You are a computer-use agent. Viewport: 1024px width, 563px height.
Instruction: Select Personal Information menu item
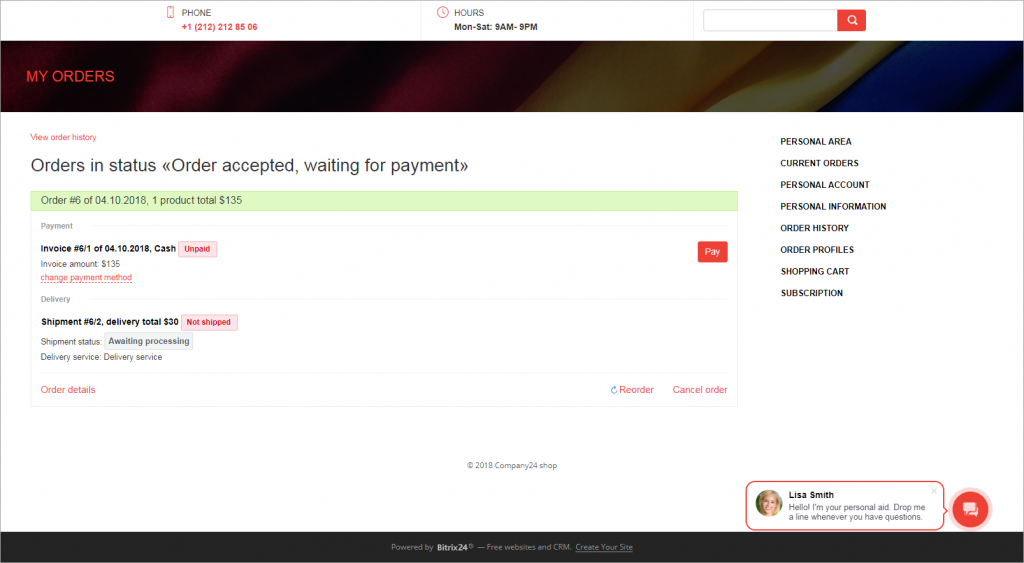[833, 206]
